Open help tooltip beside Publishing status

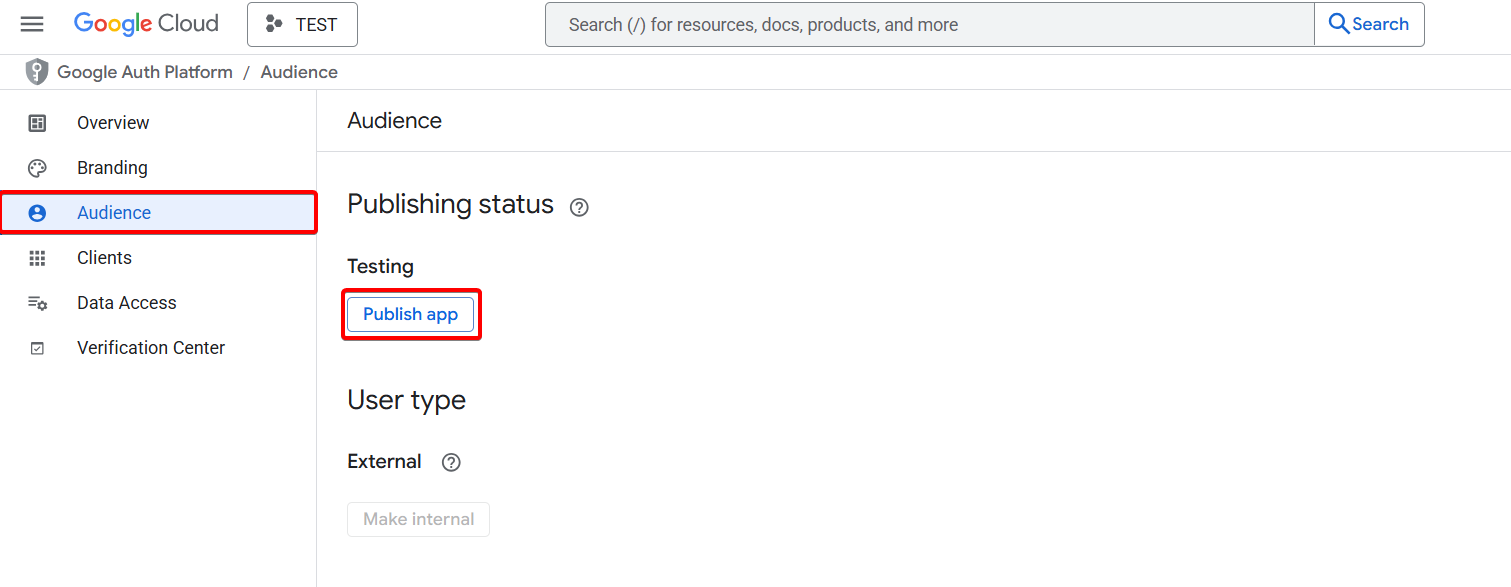point(579,207)
